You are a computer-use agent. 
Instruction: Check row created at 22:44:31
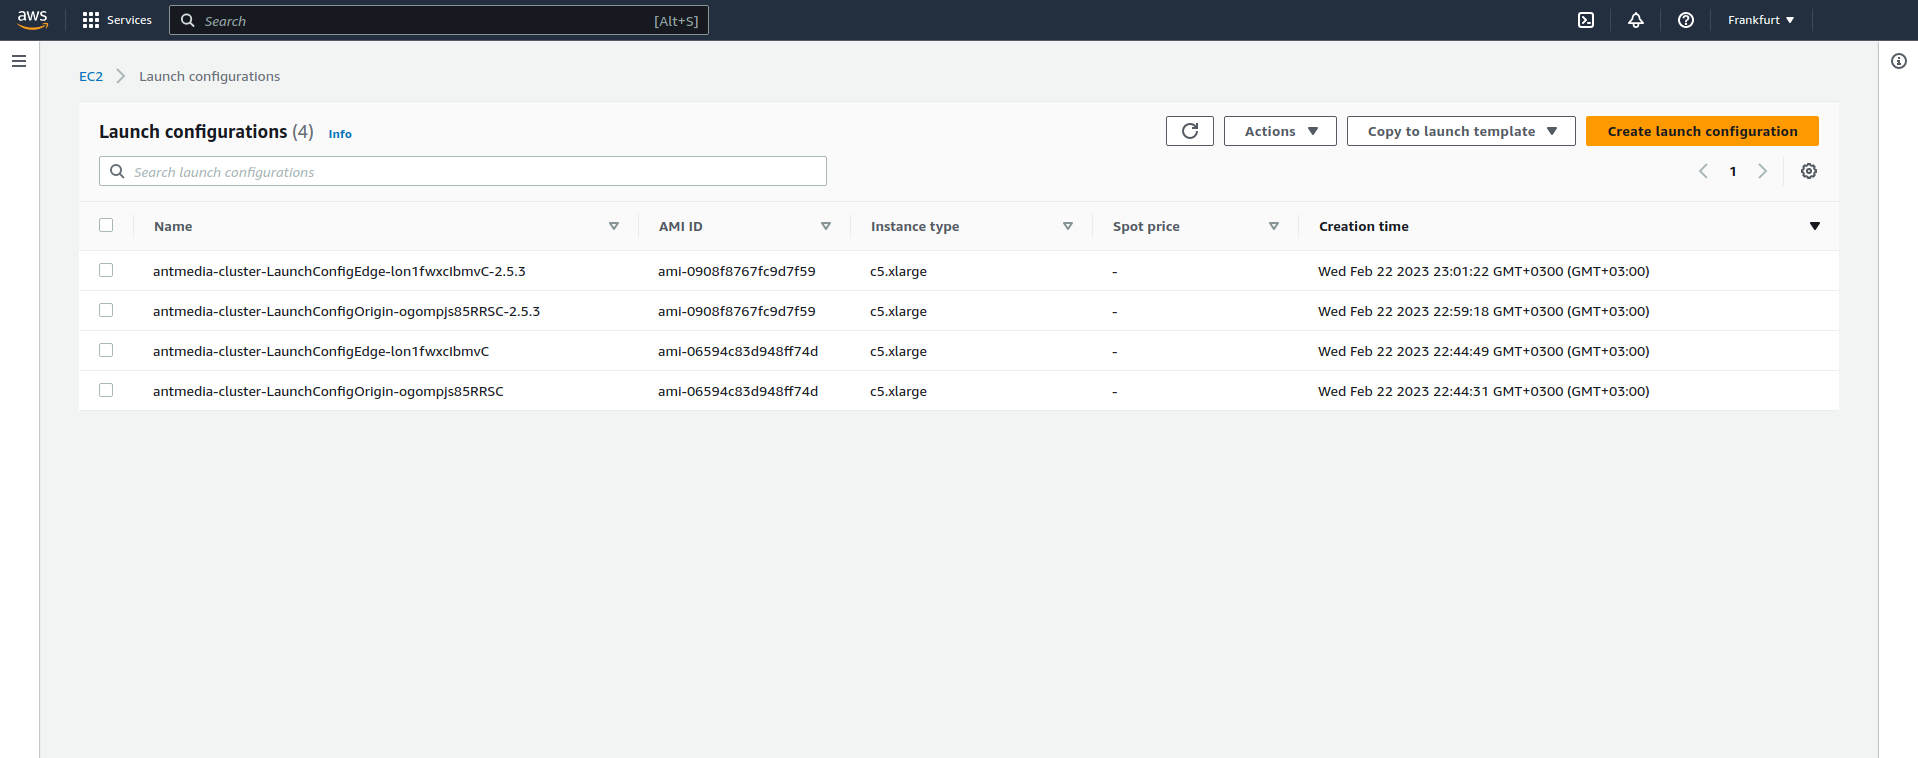click(106, 390)
